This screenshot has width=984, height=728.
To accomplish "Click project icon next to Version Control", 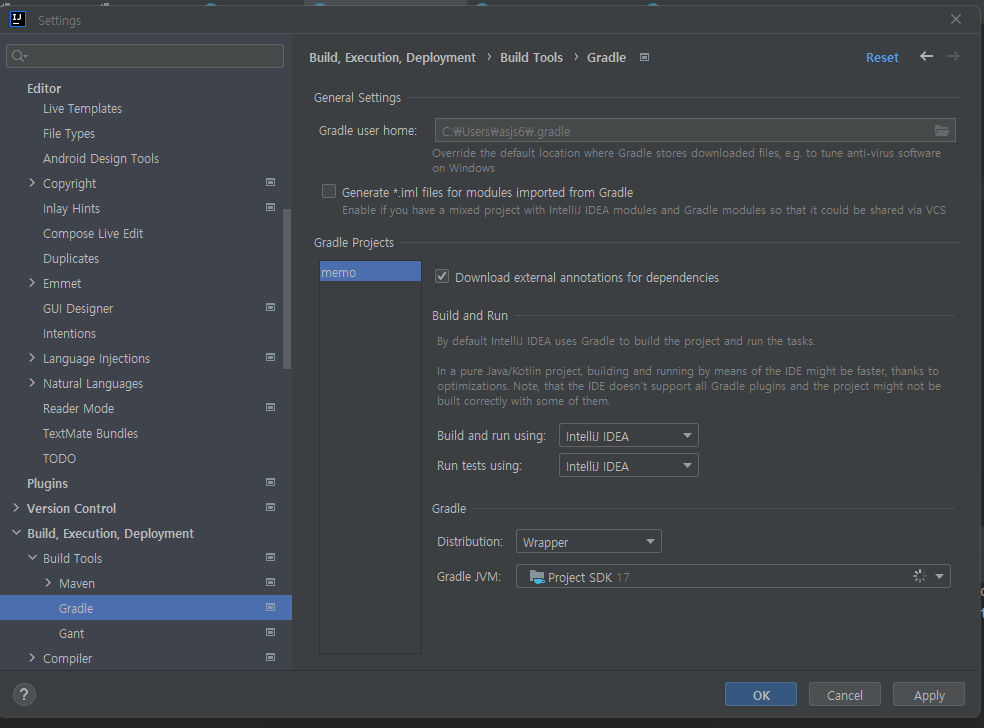I will click(x=270, y=507).
